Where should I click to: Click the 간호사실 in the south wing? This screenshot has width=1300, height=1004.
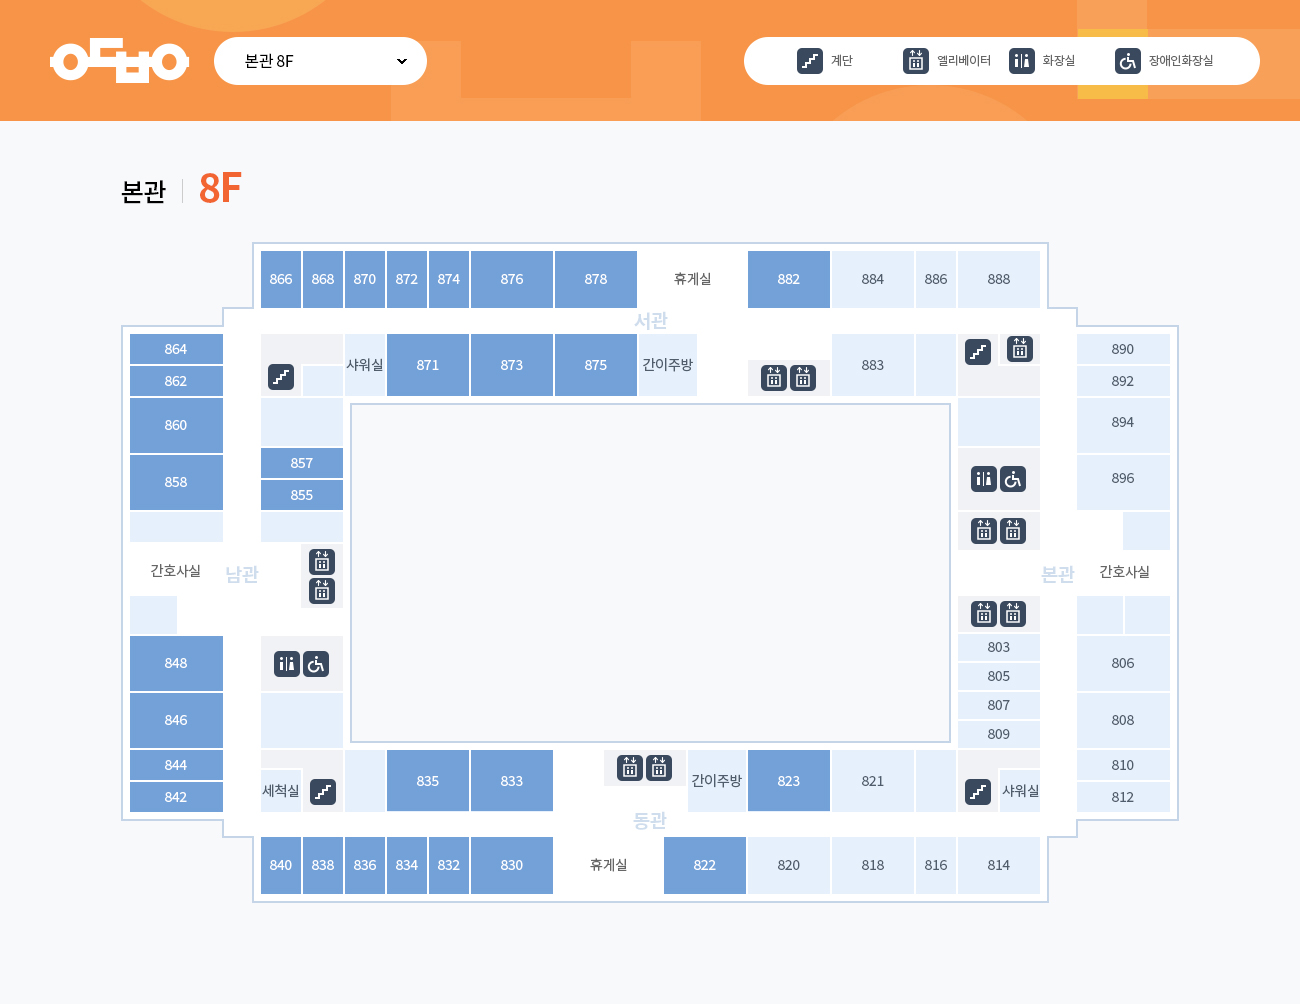176,571
